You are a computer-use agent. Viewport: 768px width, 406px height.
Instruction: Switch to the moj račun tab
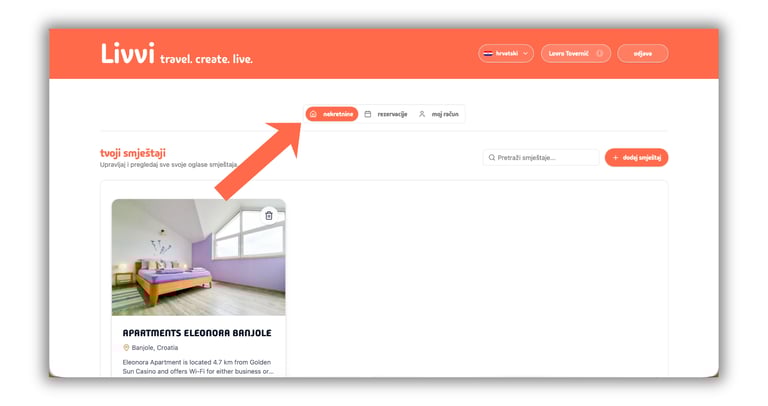(439, 114)
